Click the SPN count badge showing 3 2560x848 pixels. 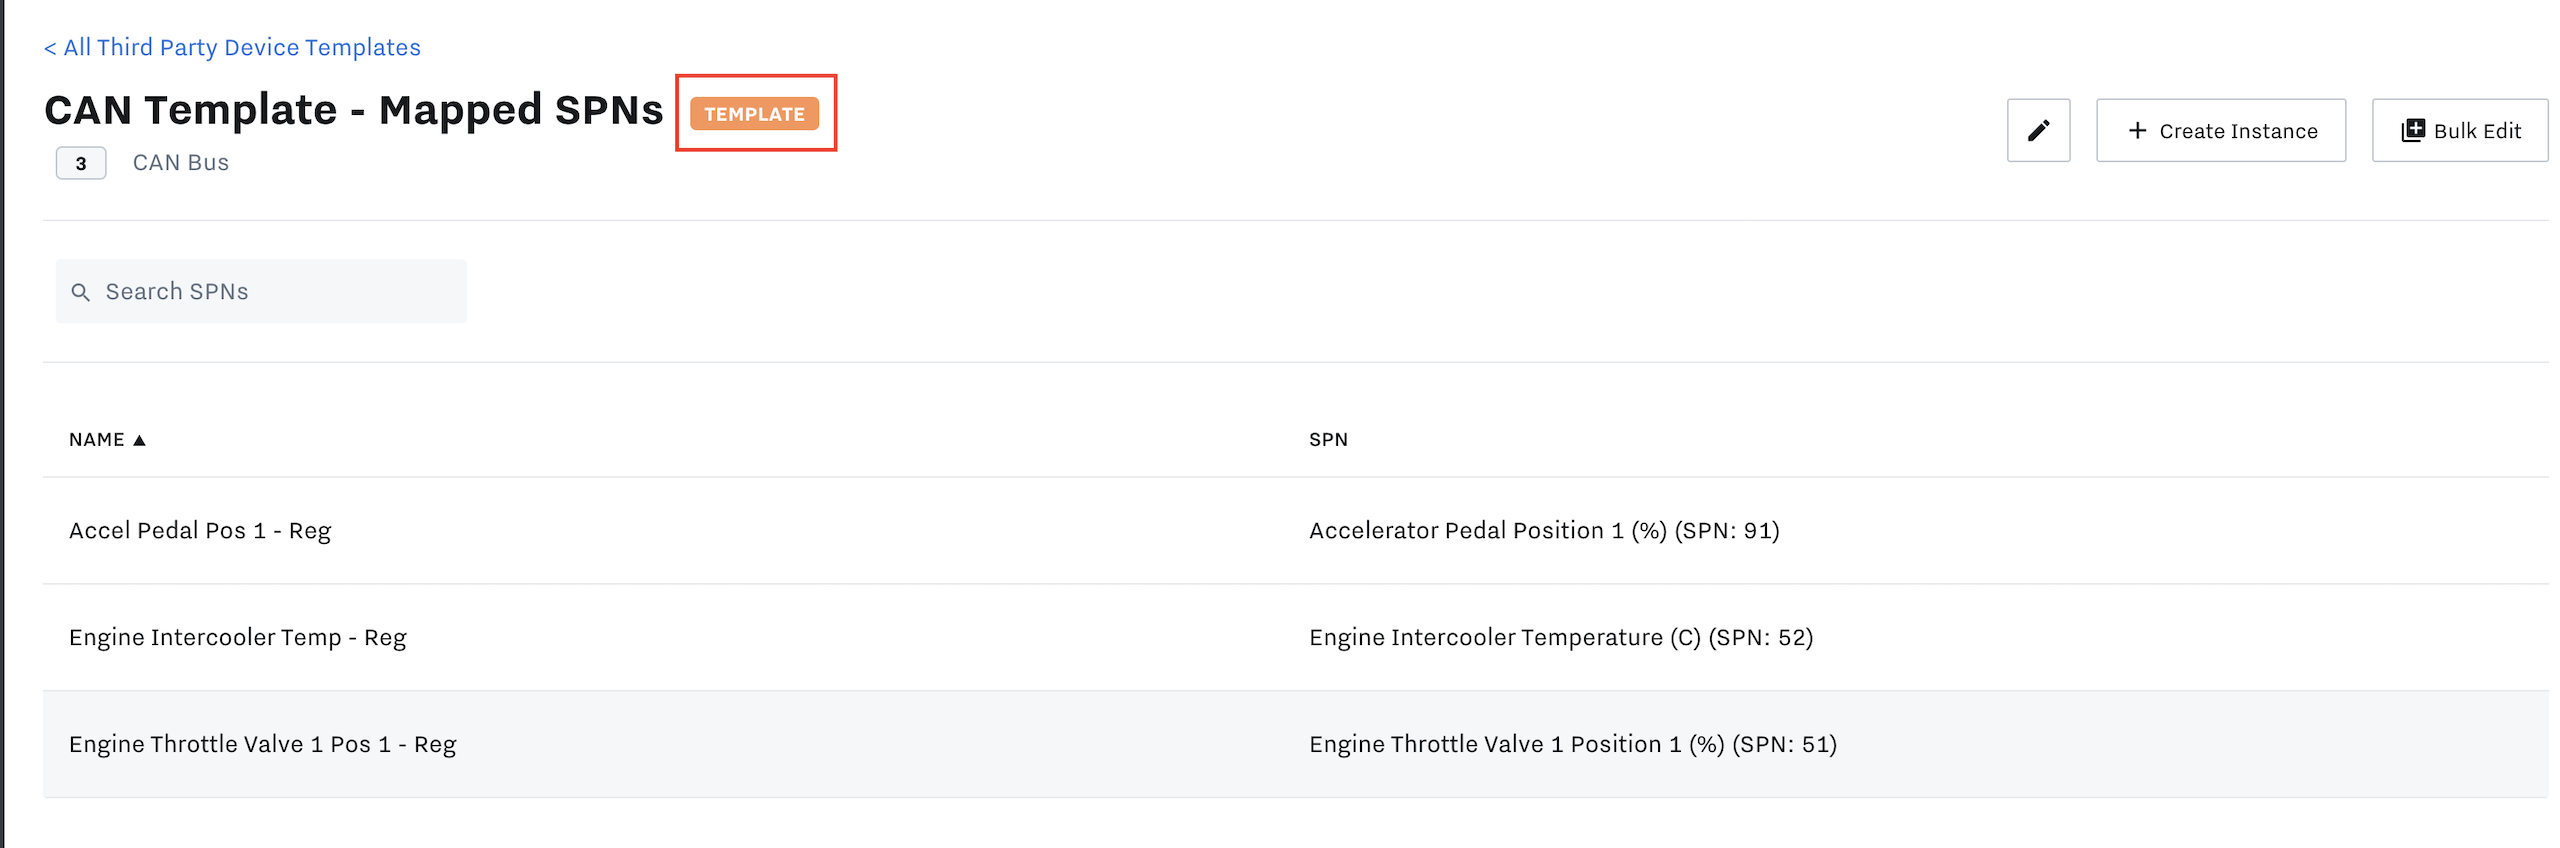click(81, 163)
